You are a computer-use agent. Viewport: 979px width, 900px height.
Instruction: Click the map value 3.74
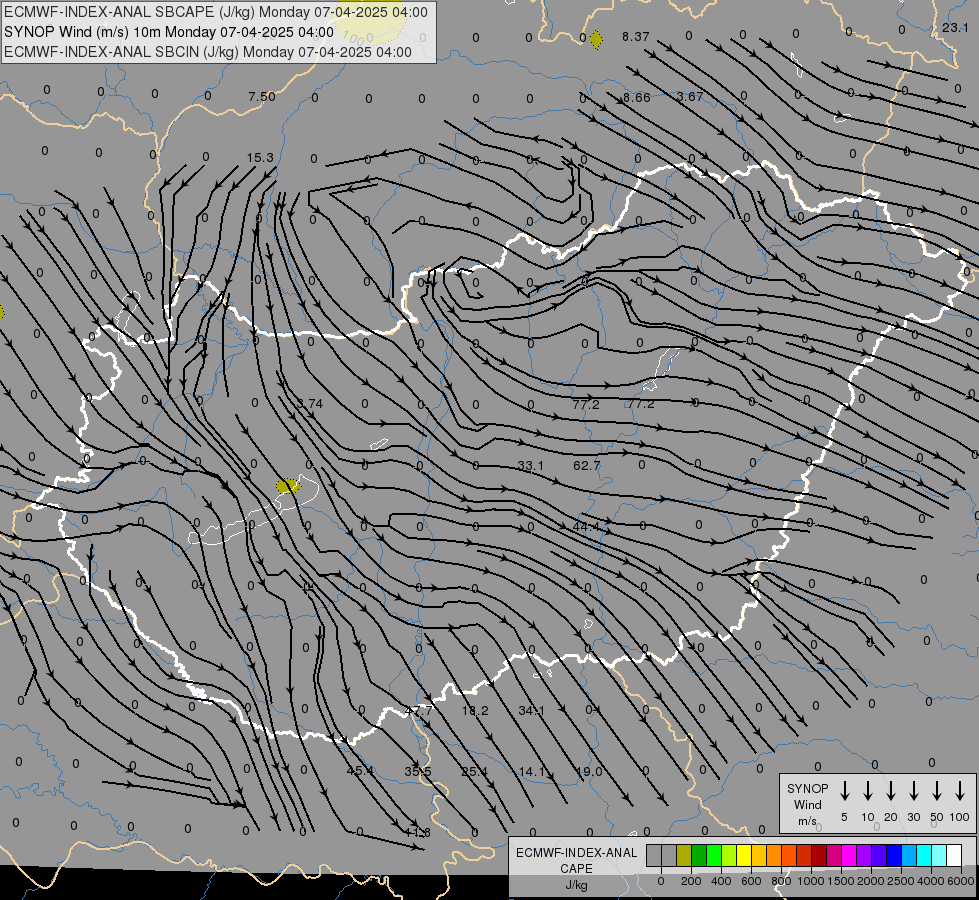click(x=310, y=404)
